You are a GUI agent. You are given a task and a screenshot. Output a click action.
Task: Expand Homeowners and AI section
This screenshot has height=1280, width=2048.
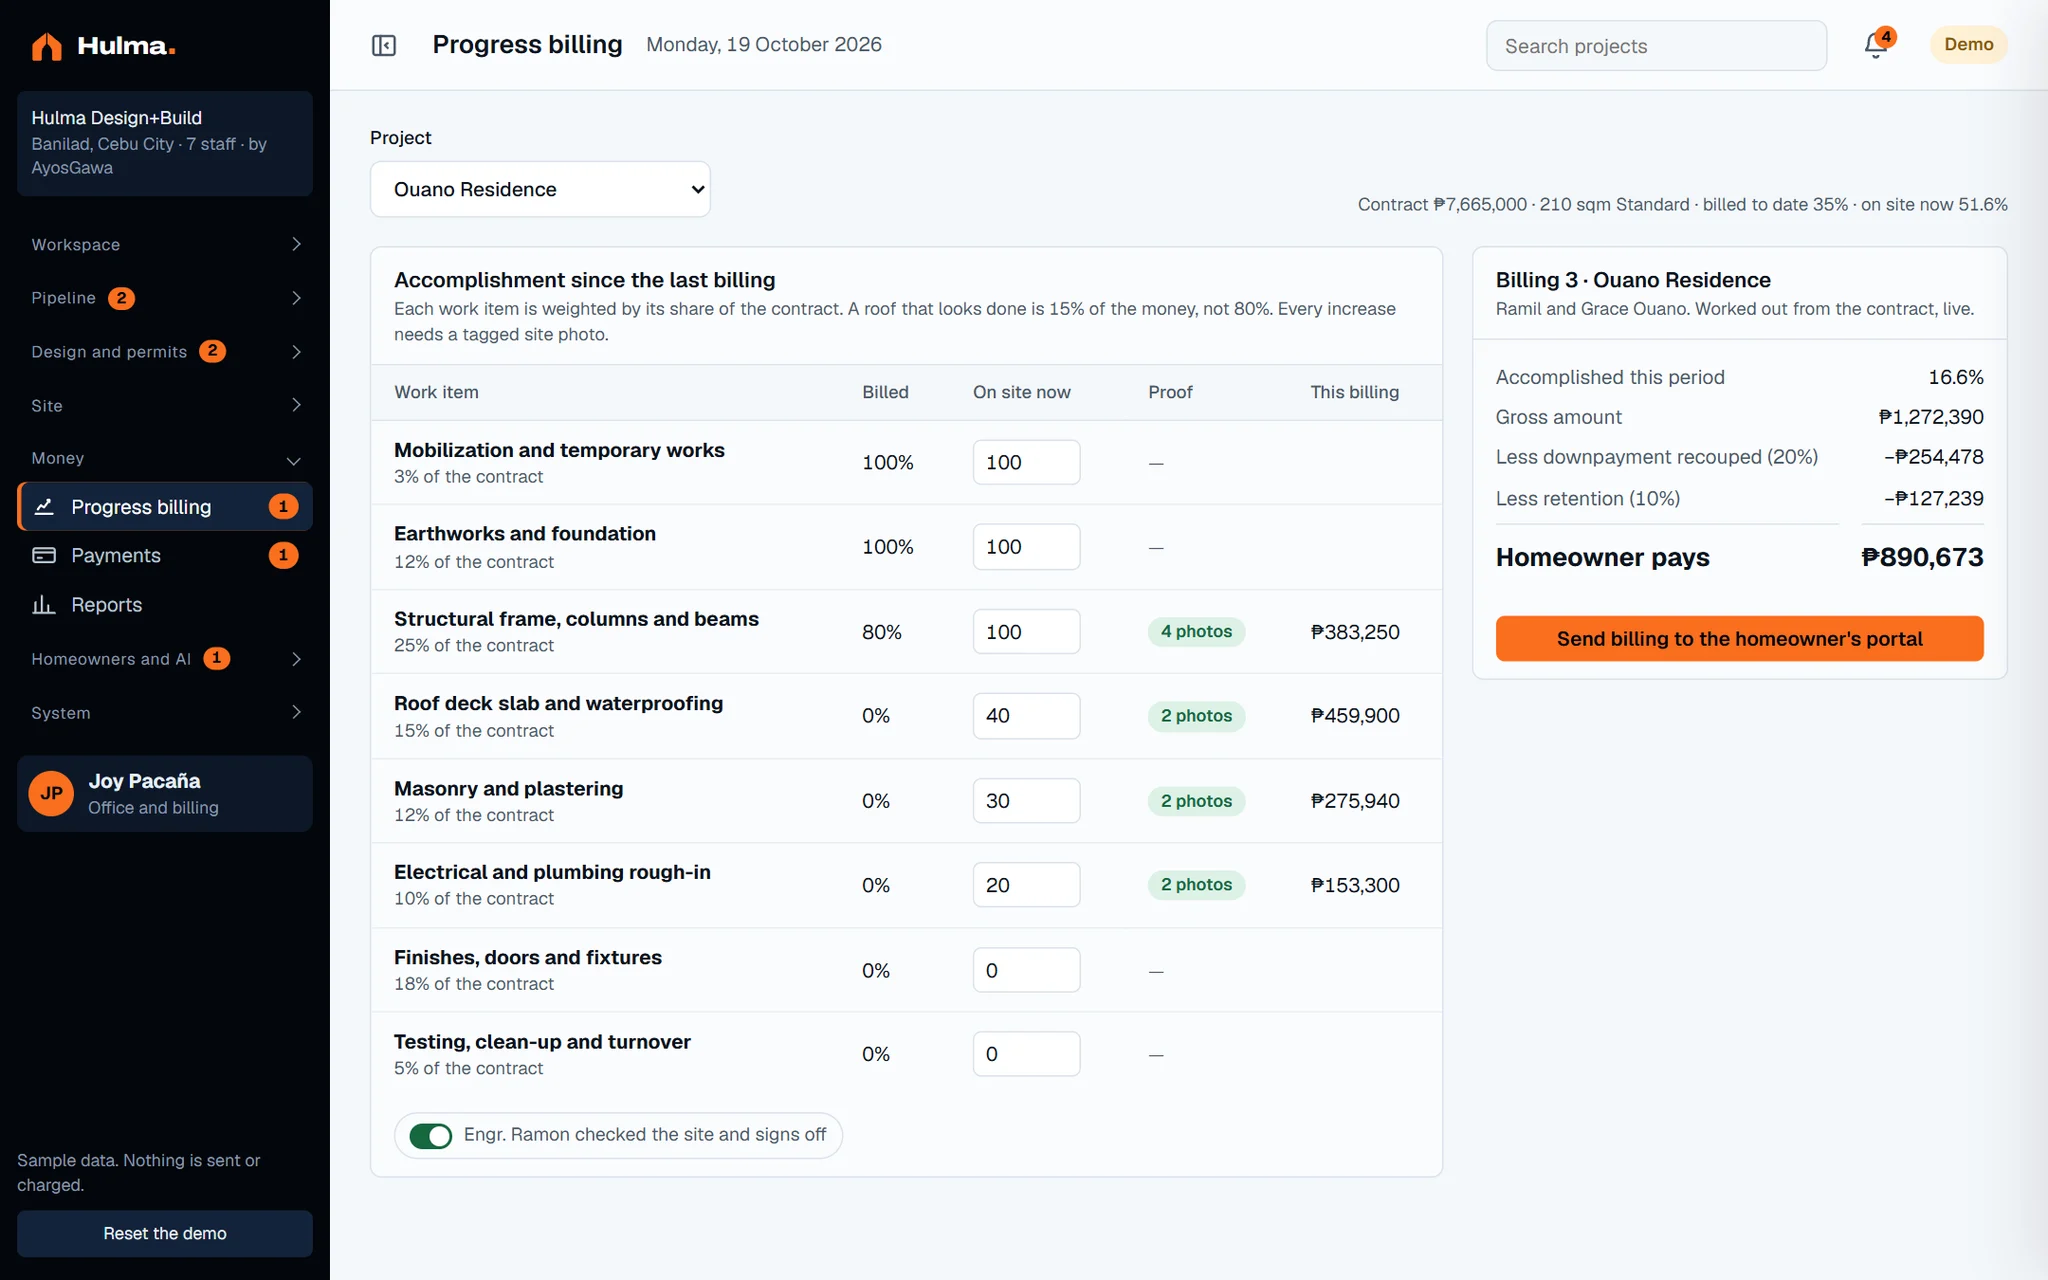pos(165,659)
